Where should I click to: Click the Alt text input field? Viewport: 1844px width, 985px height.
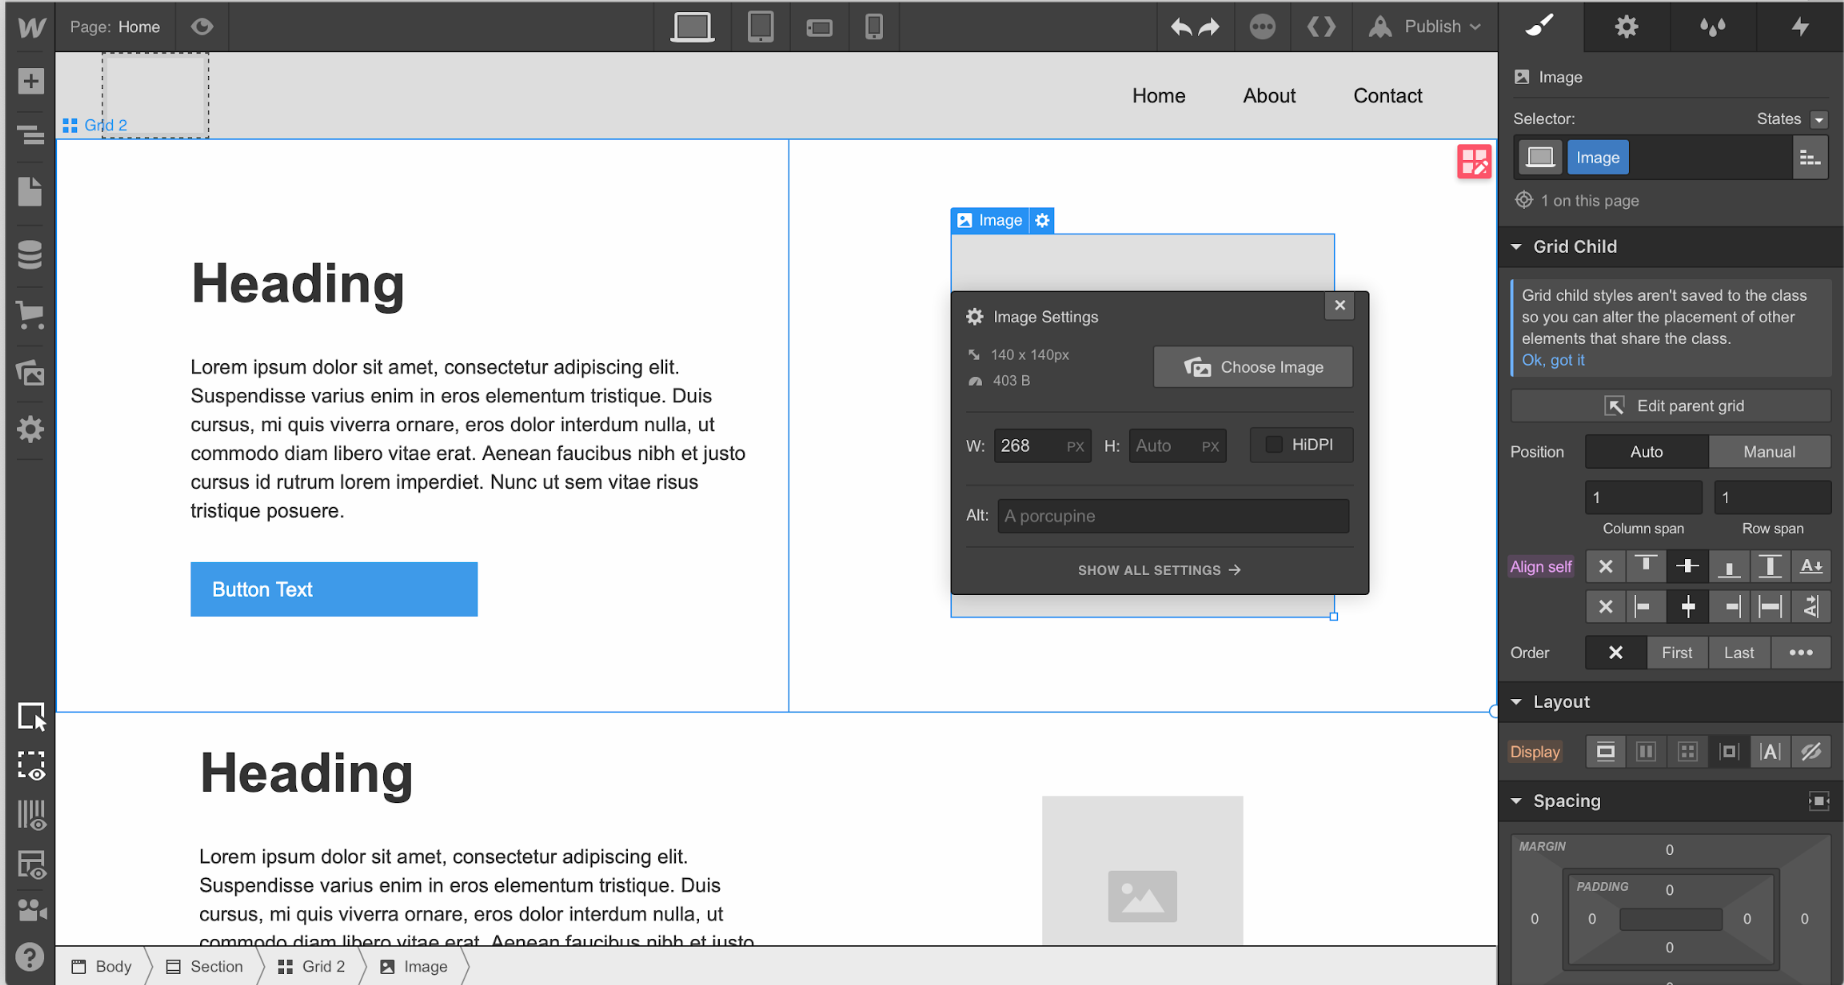point(1173,516)
